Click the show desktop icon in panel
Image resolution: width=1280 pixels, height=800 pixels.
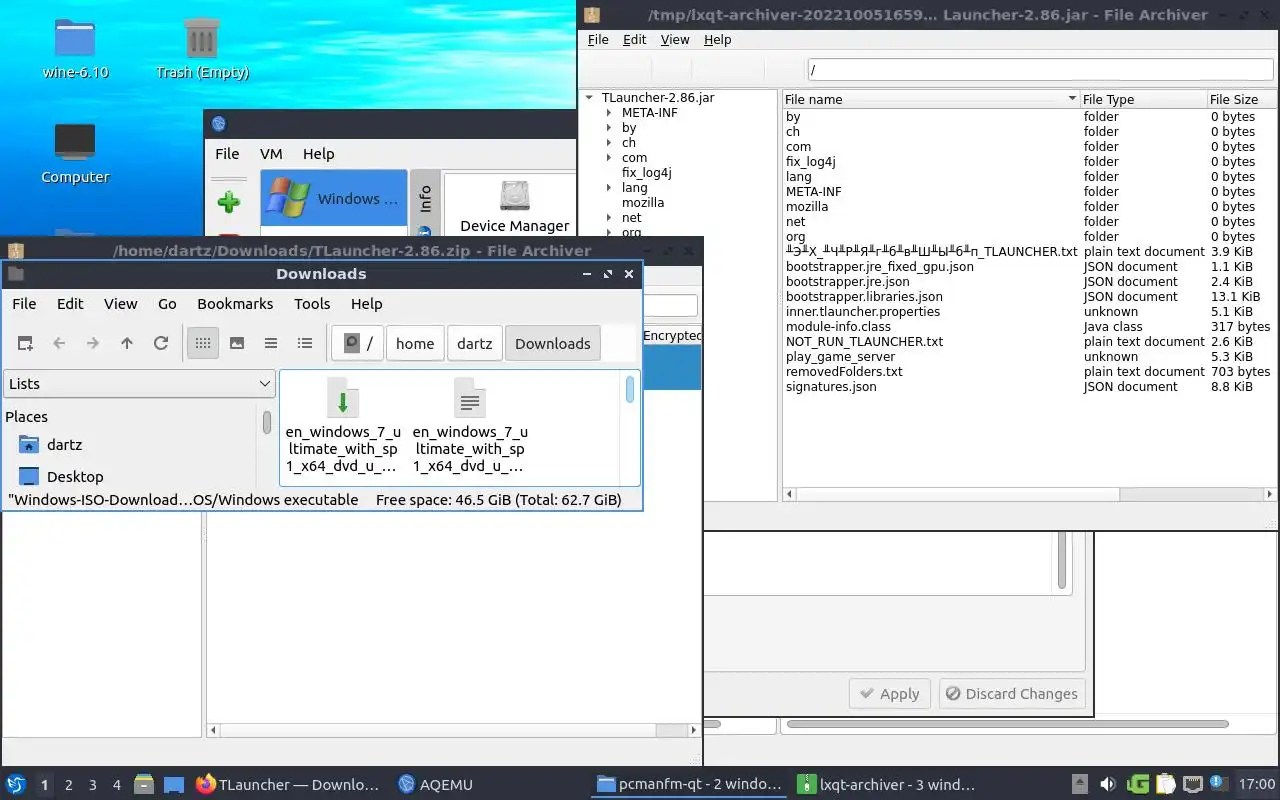[x=173, y=785]
